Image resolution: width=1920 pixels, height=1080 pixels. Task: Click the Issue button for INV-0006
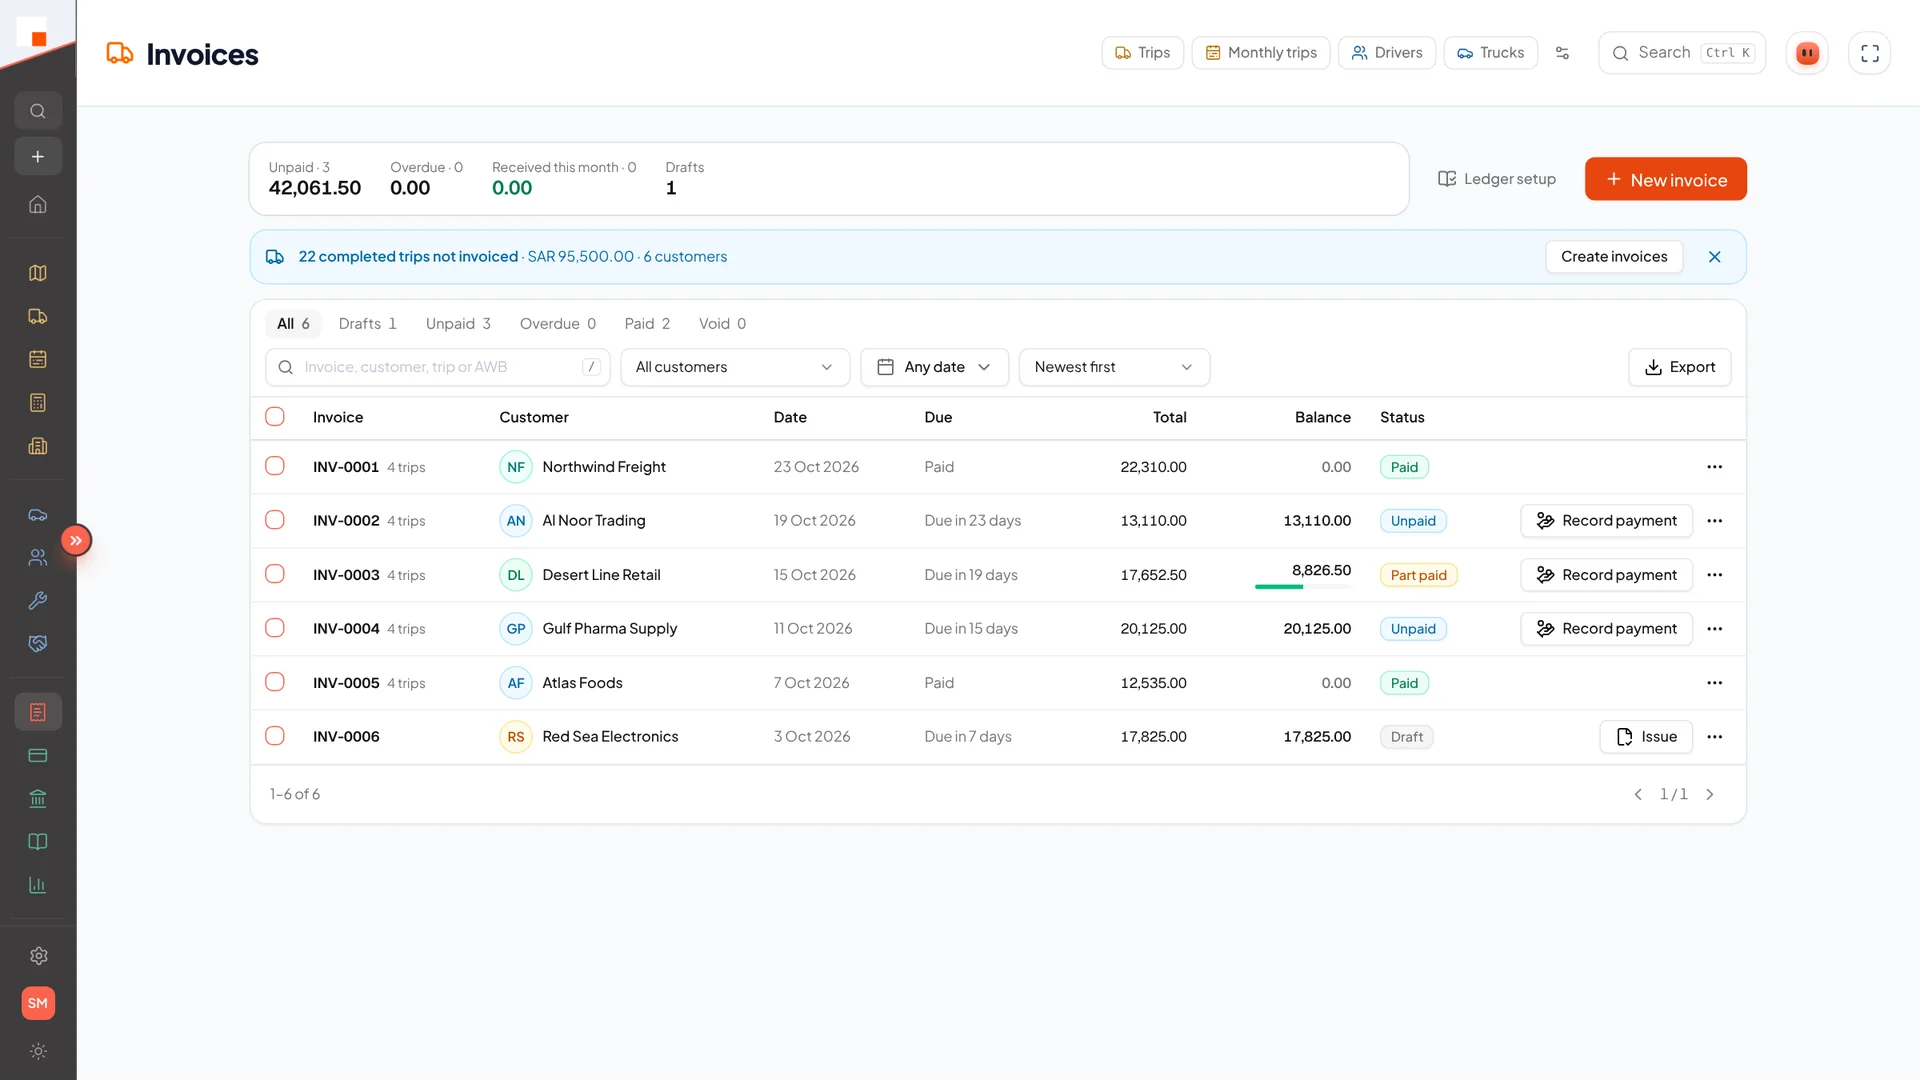click(1646, 737)
